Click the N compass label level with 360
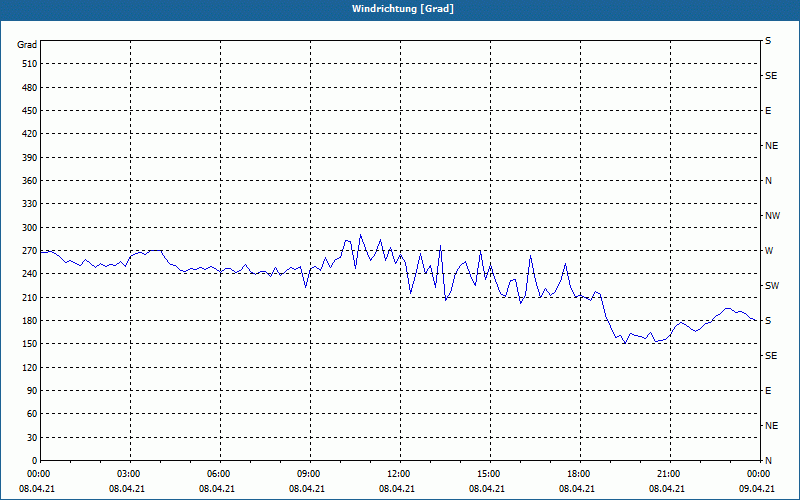This screenshot has width=800, height=500. click(x=768, y=181)
